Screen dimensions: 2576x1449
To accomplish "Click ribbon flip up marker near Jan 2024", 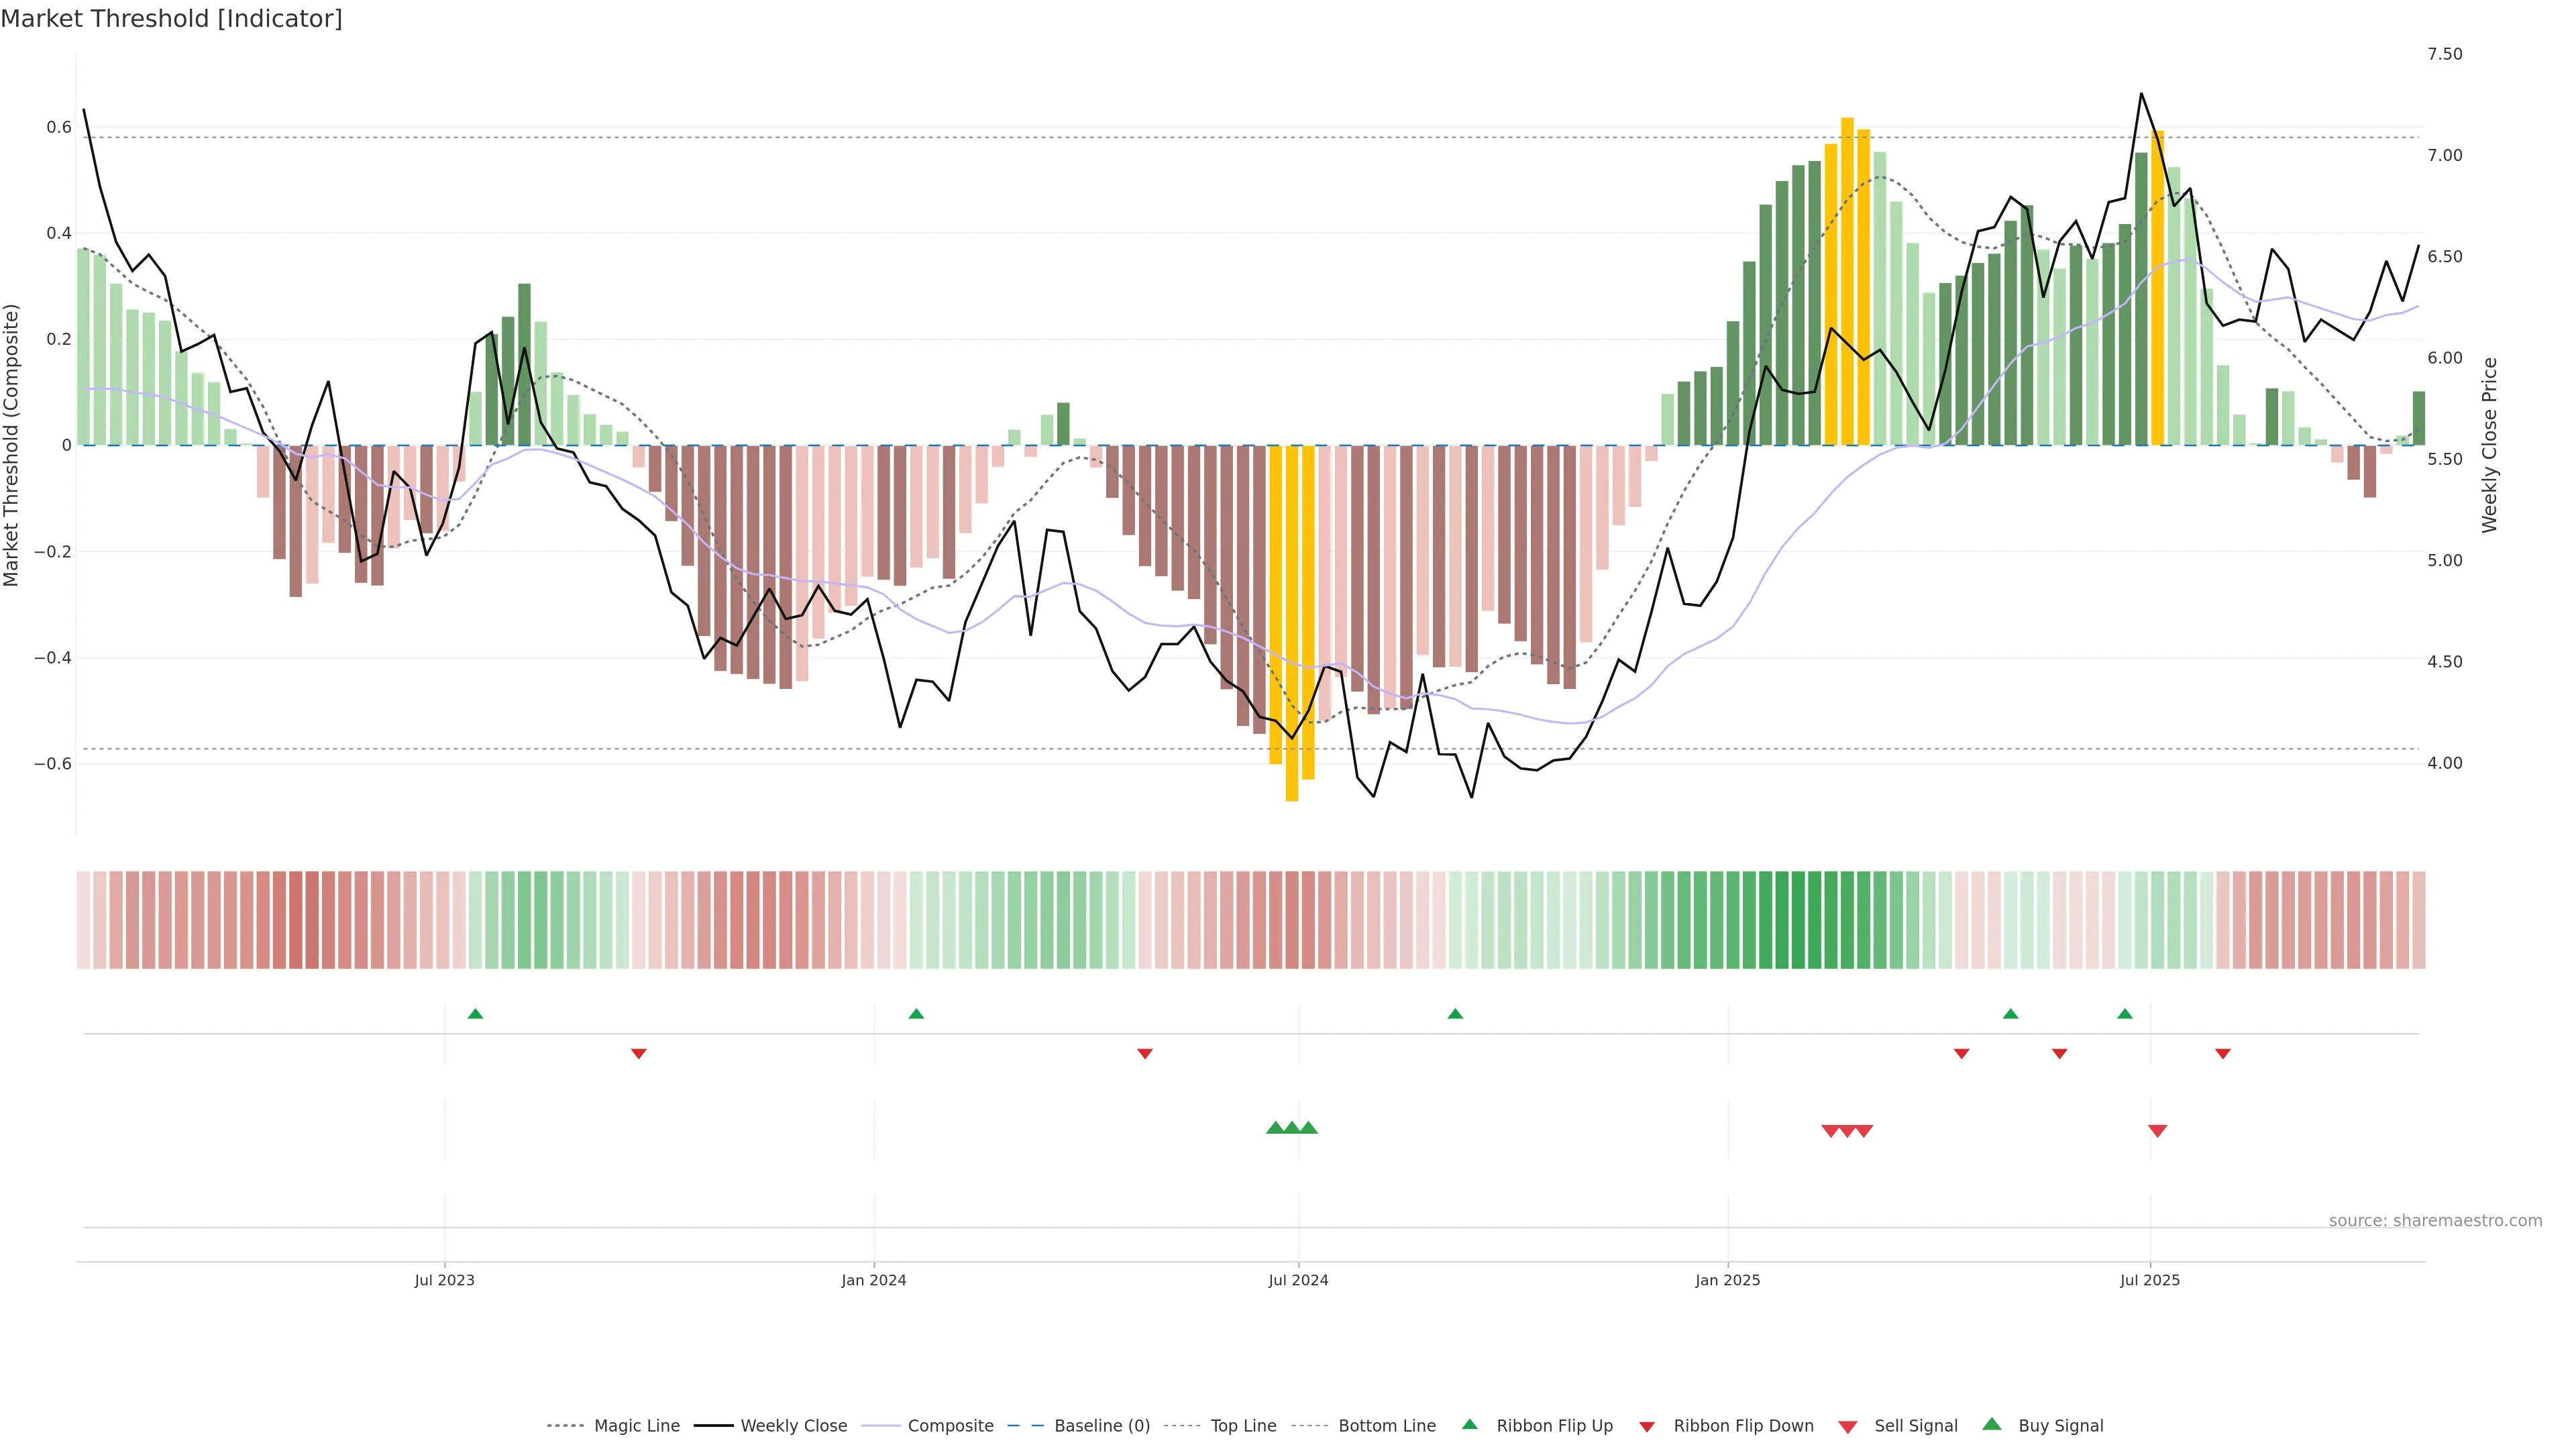I will point(916,1014).
